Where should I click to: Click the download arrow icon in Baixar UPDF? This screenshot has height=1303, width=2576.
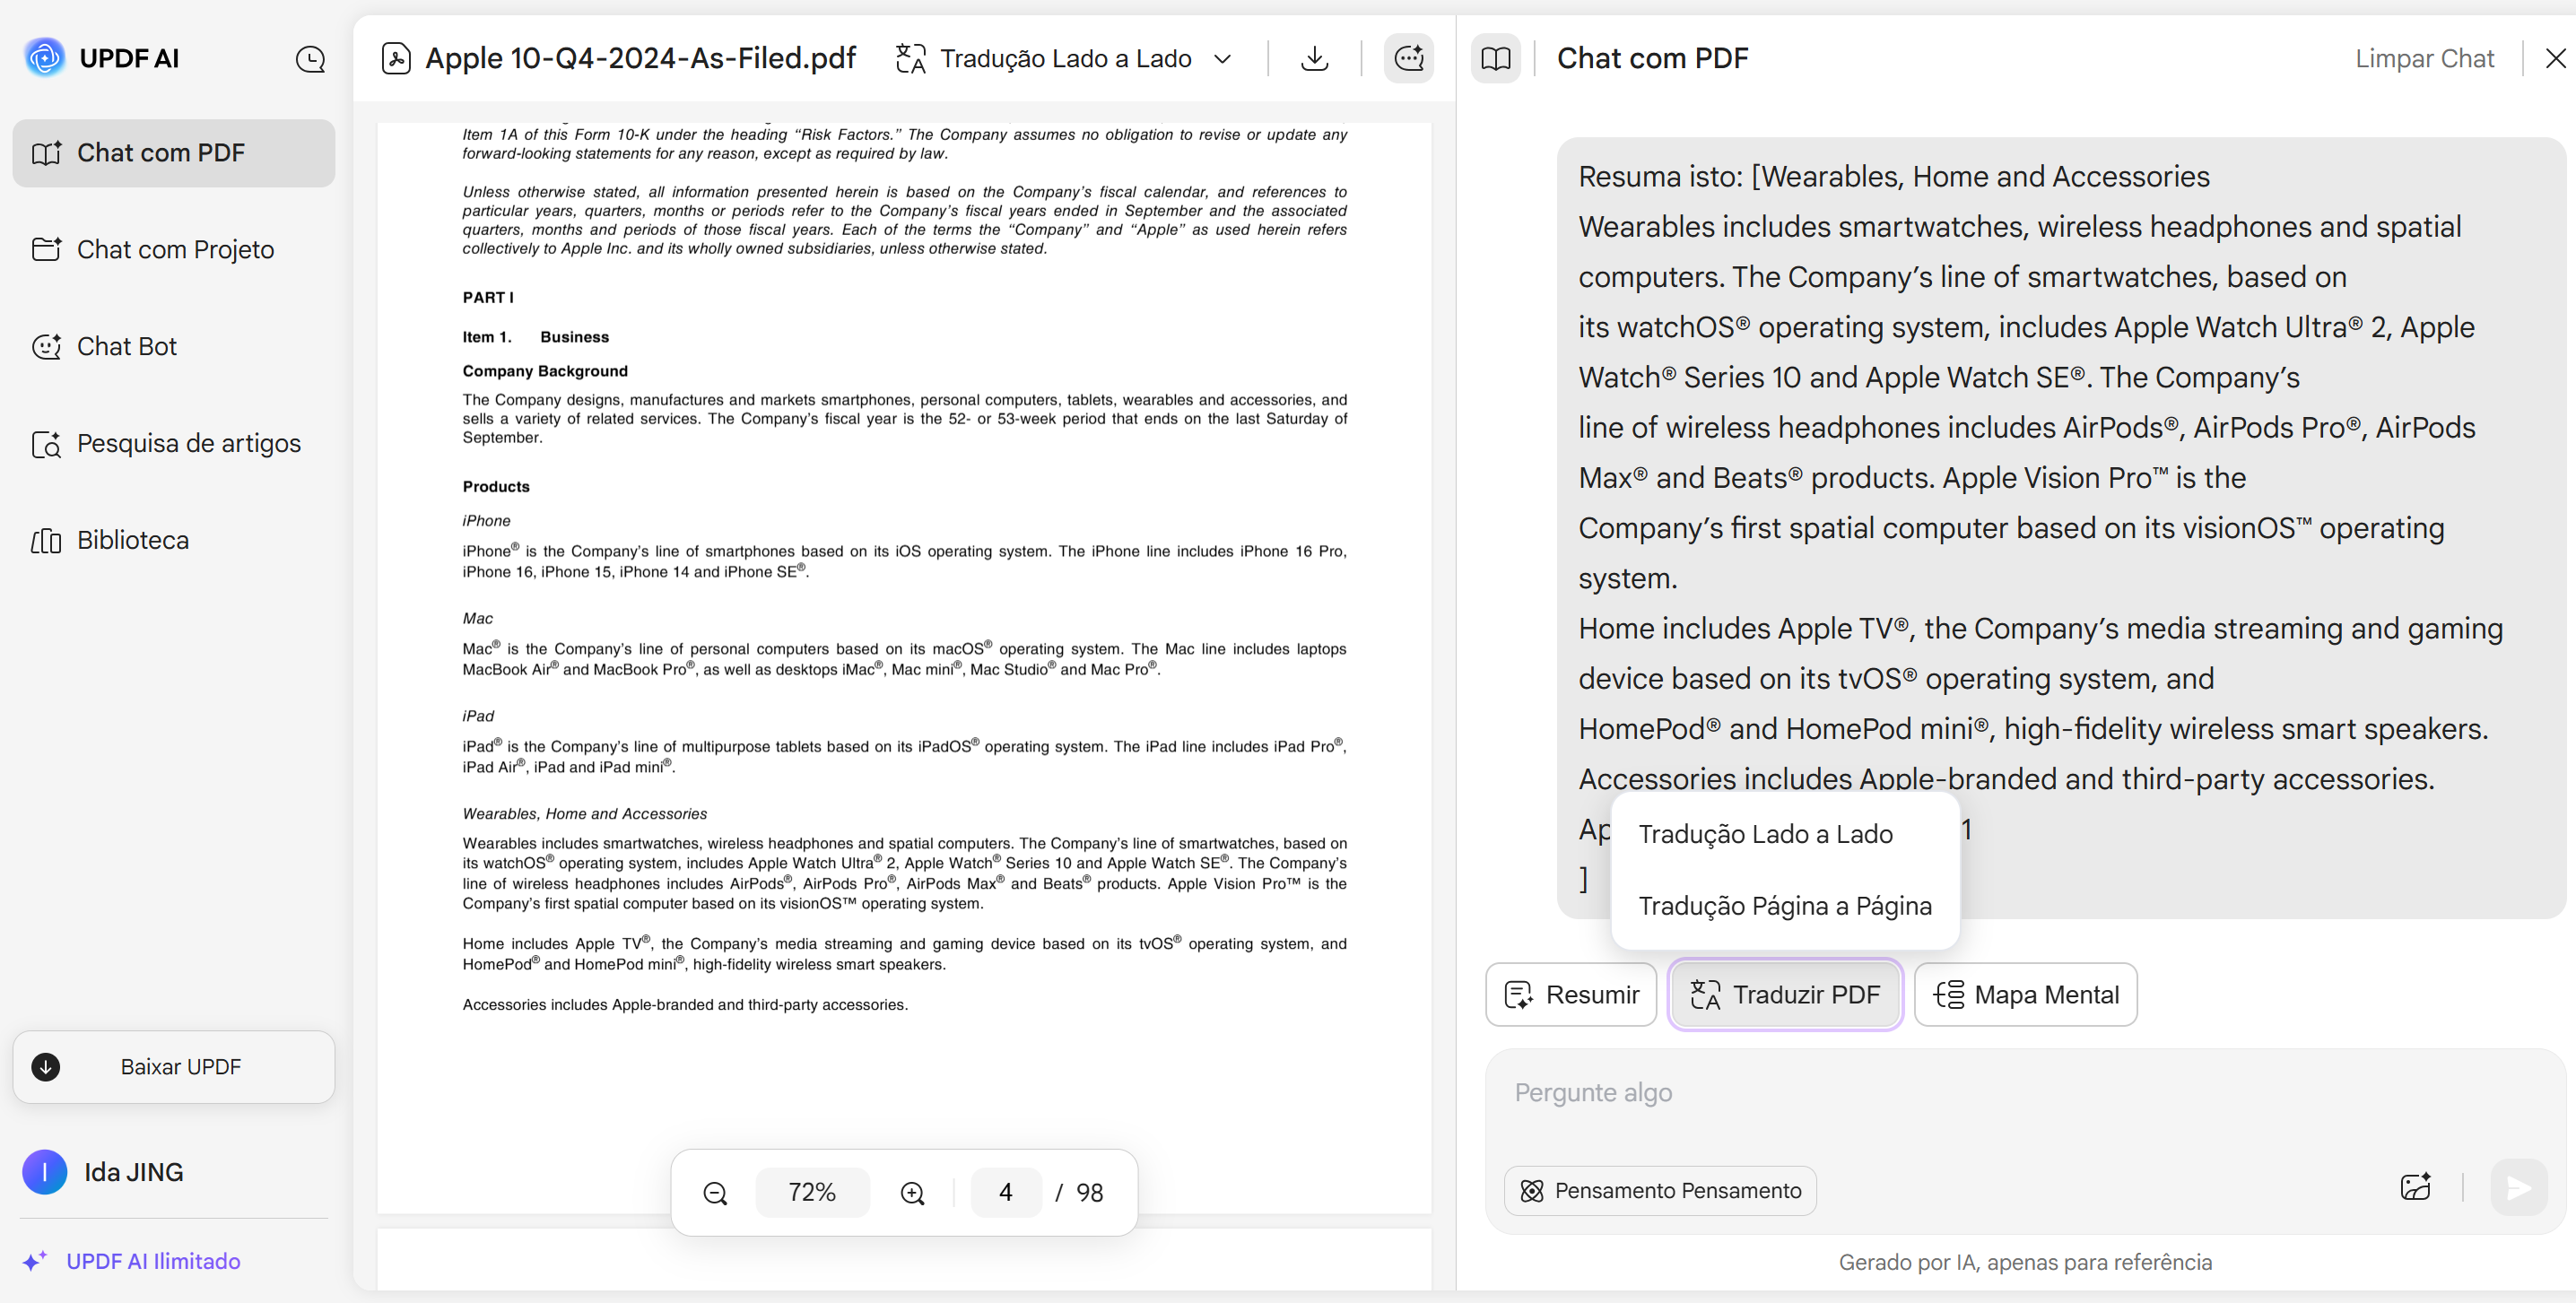click(46, 1067)
